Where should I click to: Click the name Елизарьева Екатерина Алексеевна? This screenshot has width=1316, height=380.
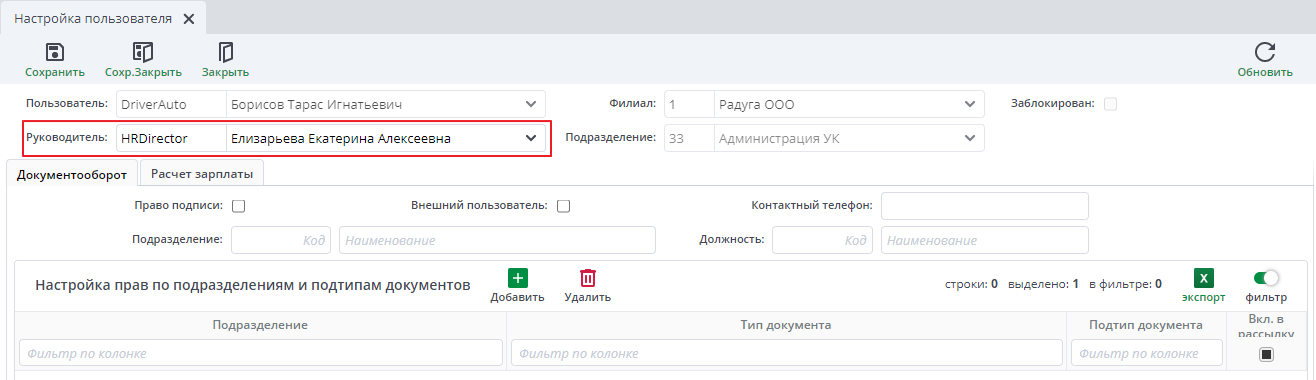click(340, 138)
